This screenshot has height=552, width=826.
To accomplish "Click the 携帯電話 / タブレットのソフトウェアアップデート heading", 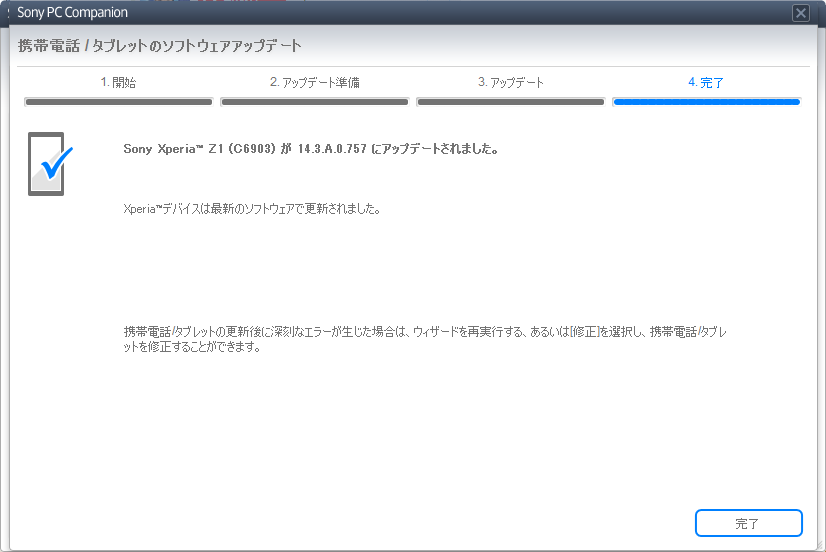I will click(160, 46).
